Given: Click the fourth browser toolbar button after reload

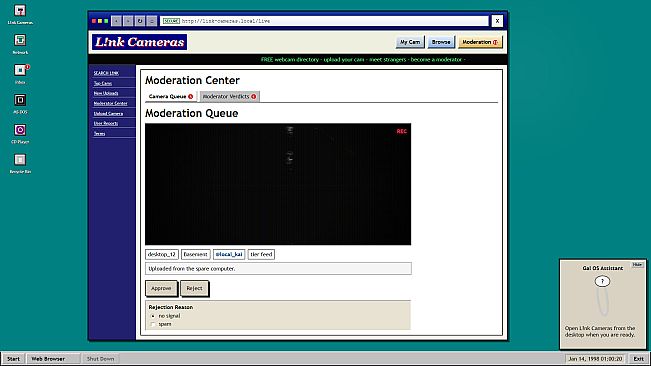Looking at the screenshot, I should [x=152, y=21].
